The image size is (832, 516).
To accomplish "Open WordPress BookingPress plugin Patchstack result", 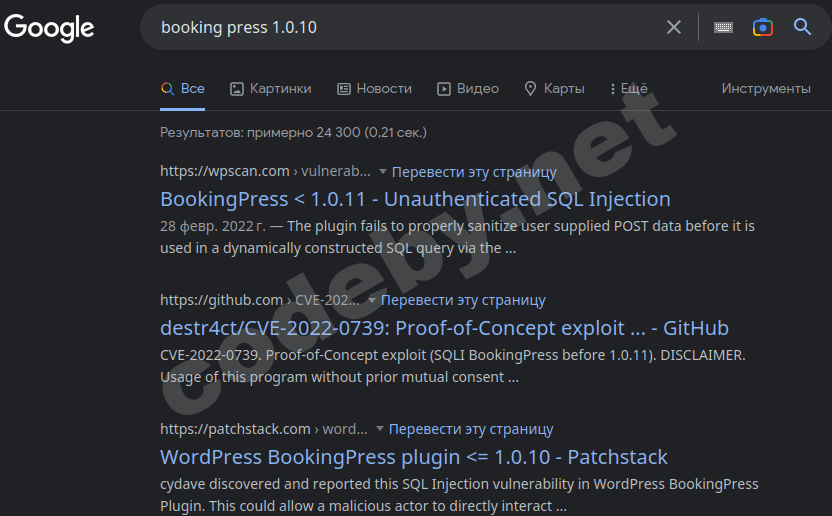I will point(414,457).
